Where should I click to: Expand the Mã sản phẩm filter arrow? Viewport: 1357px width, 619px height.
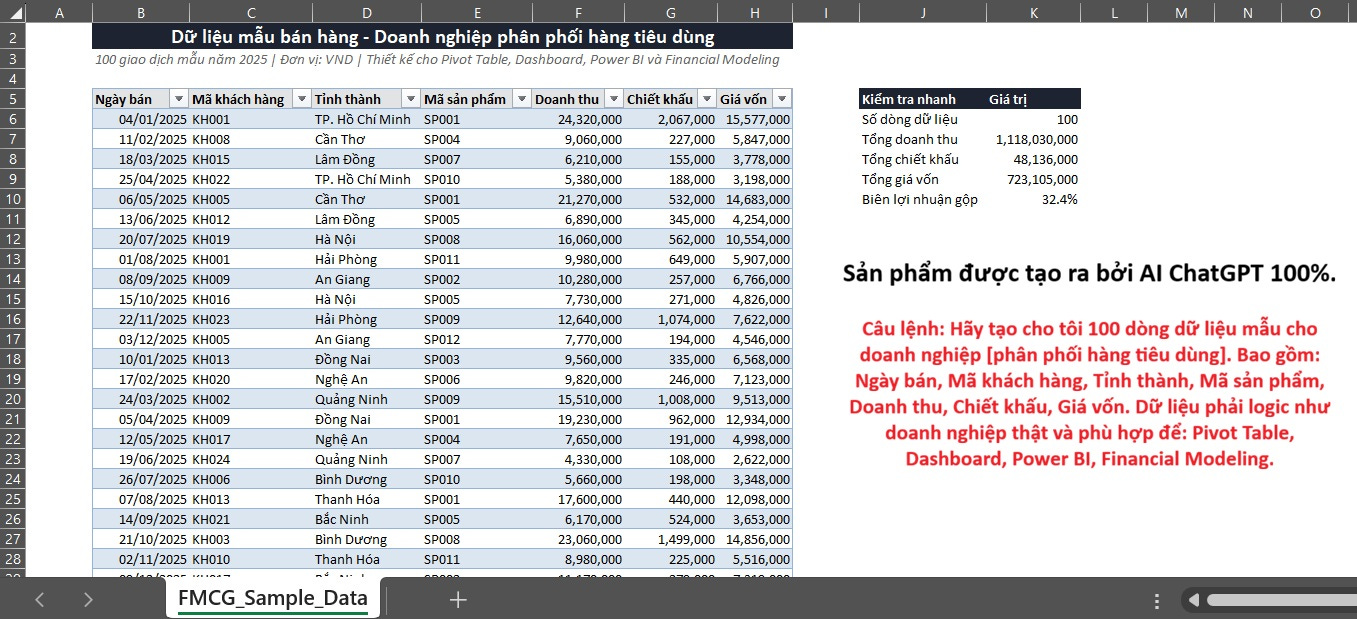tap(521, 99)
